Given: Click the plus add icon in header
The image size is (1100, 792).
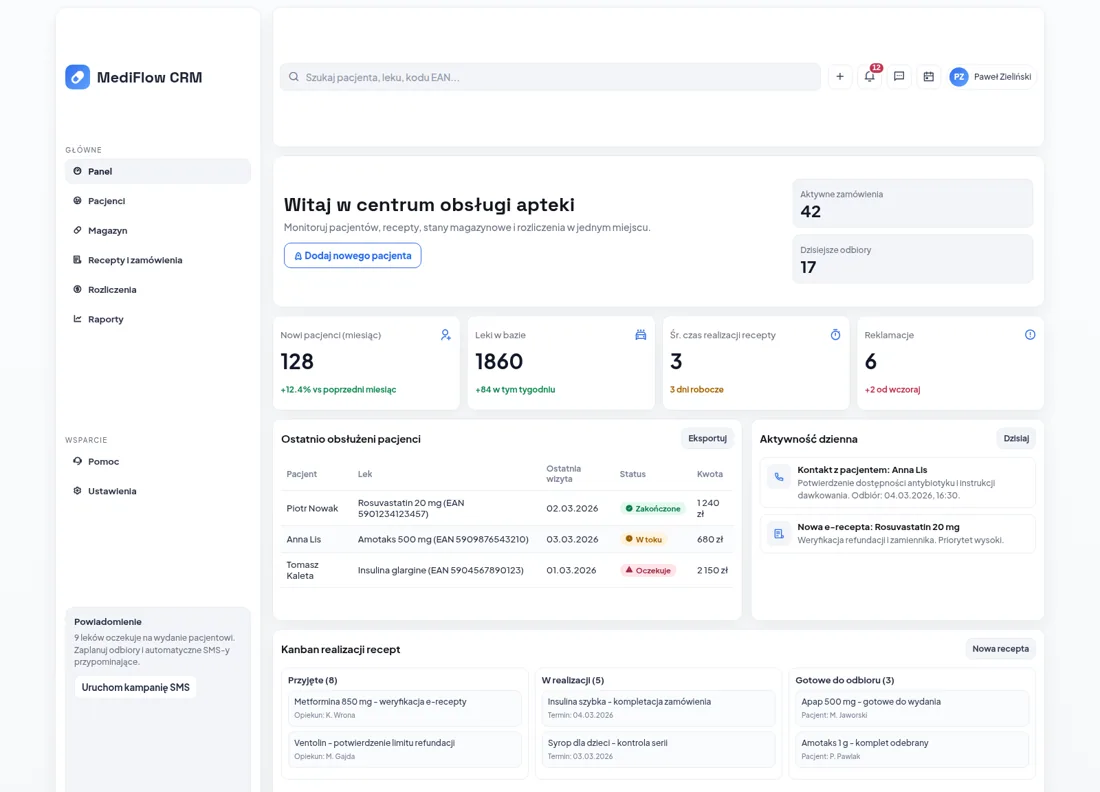Looking at the screenshot, I should click(840, 76).
